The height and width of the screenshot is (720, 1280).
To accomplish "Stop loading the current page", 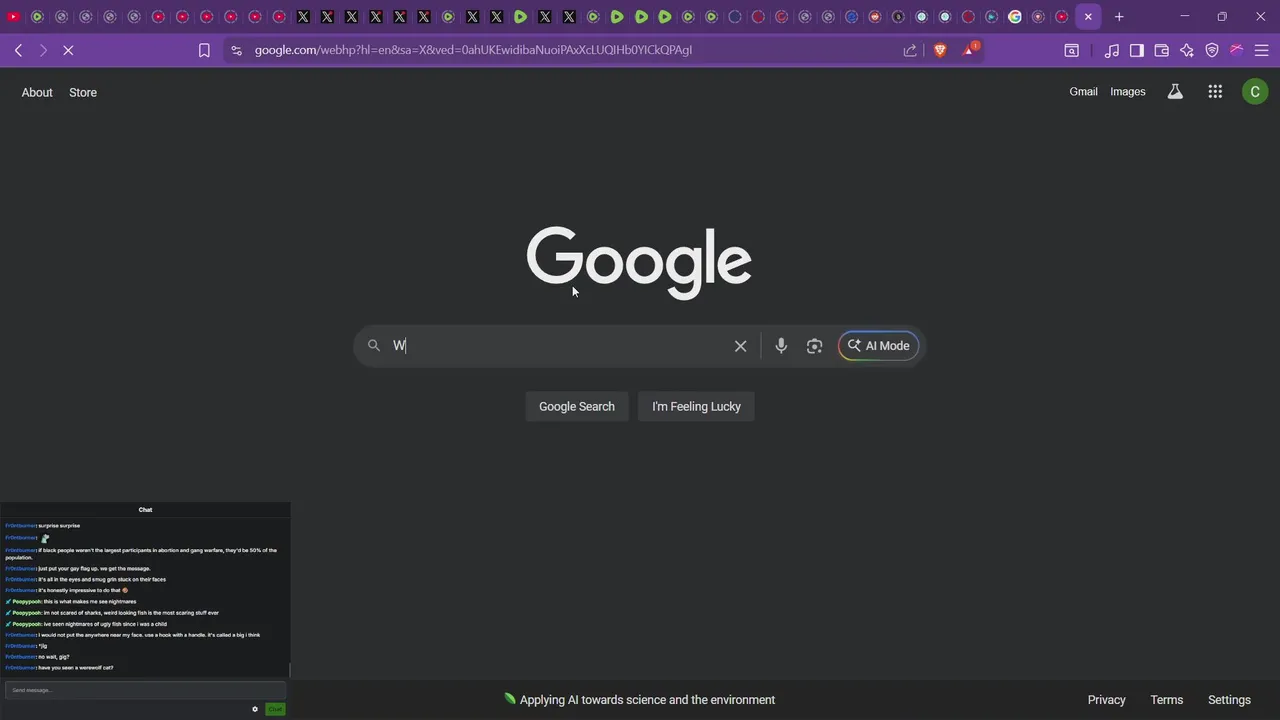I will pos(68,50).
